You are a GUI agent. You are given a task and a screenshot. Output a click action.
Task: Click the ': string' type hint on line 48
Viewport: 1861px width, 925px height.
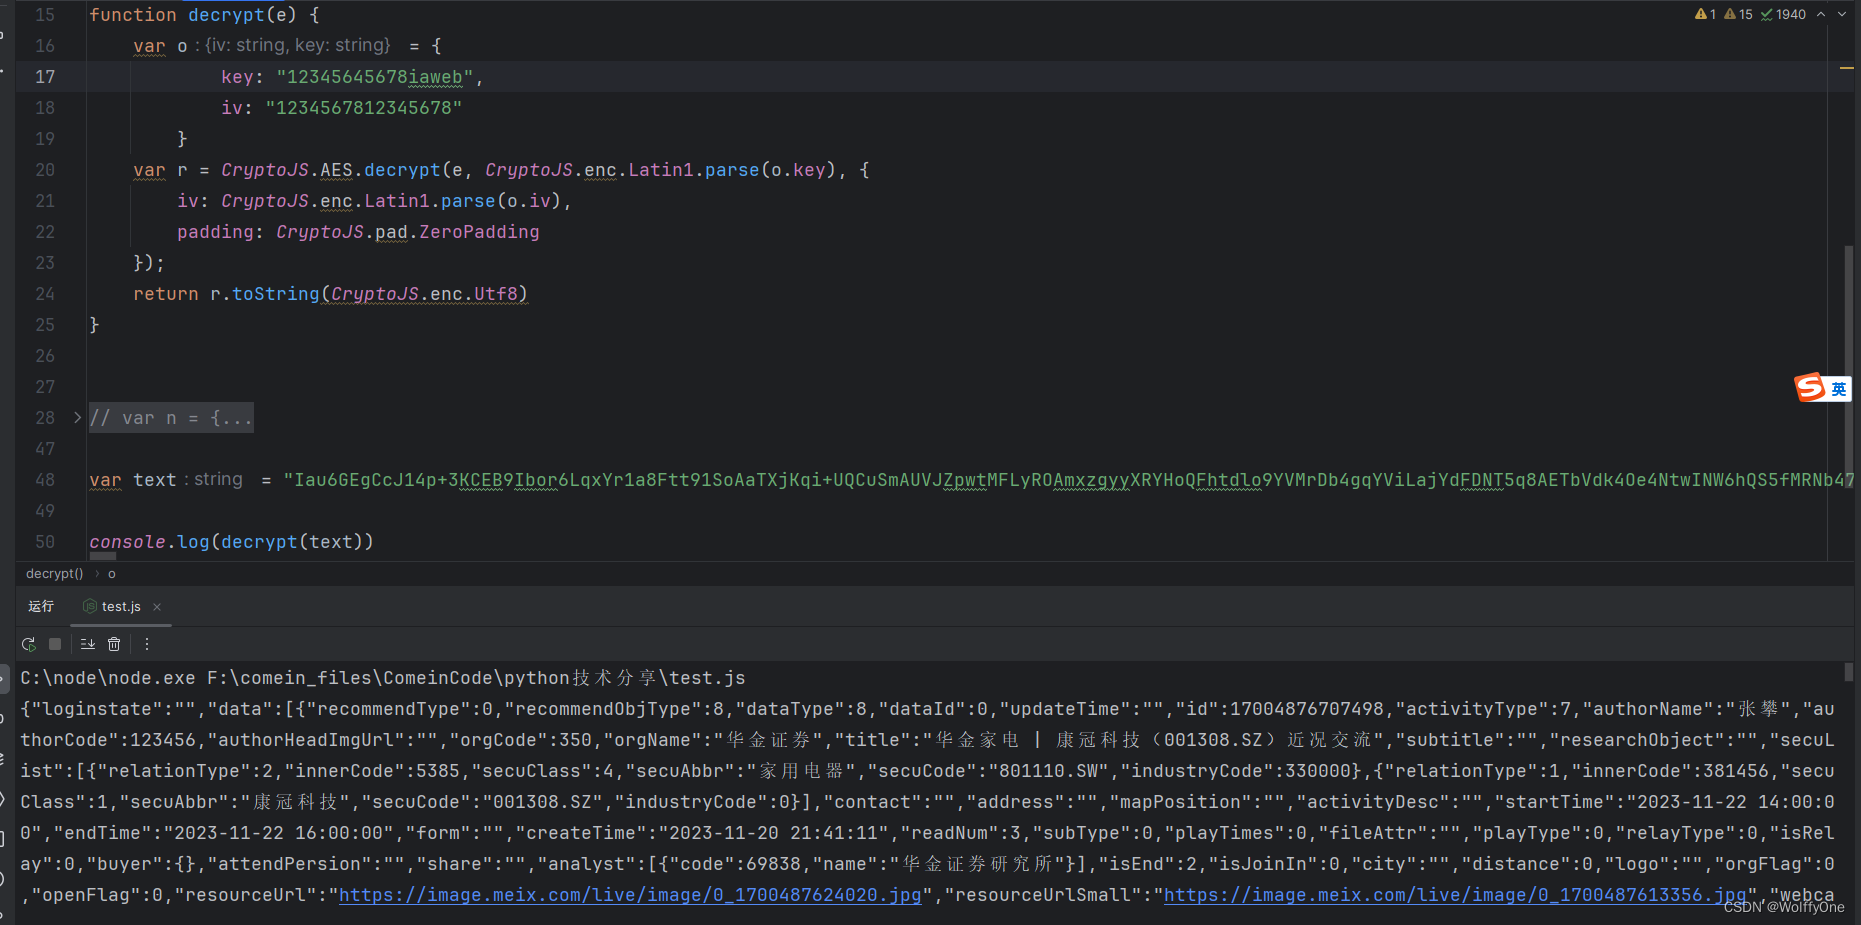(214, 479)
